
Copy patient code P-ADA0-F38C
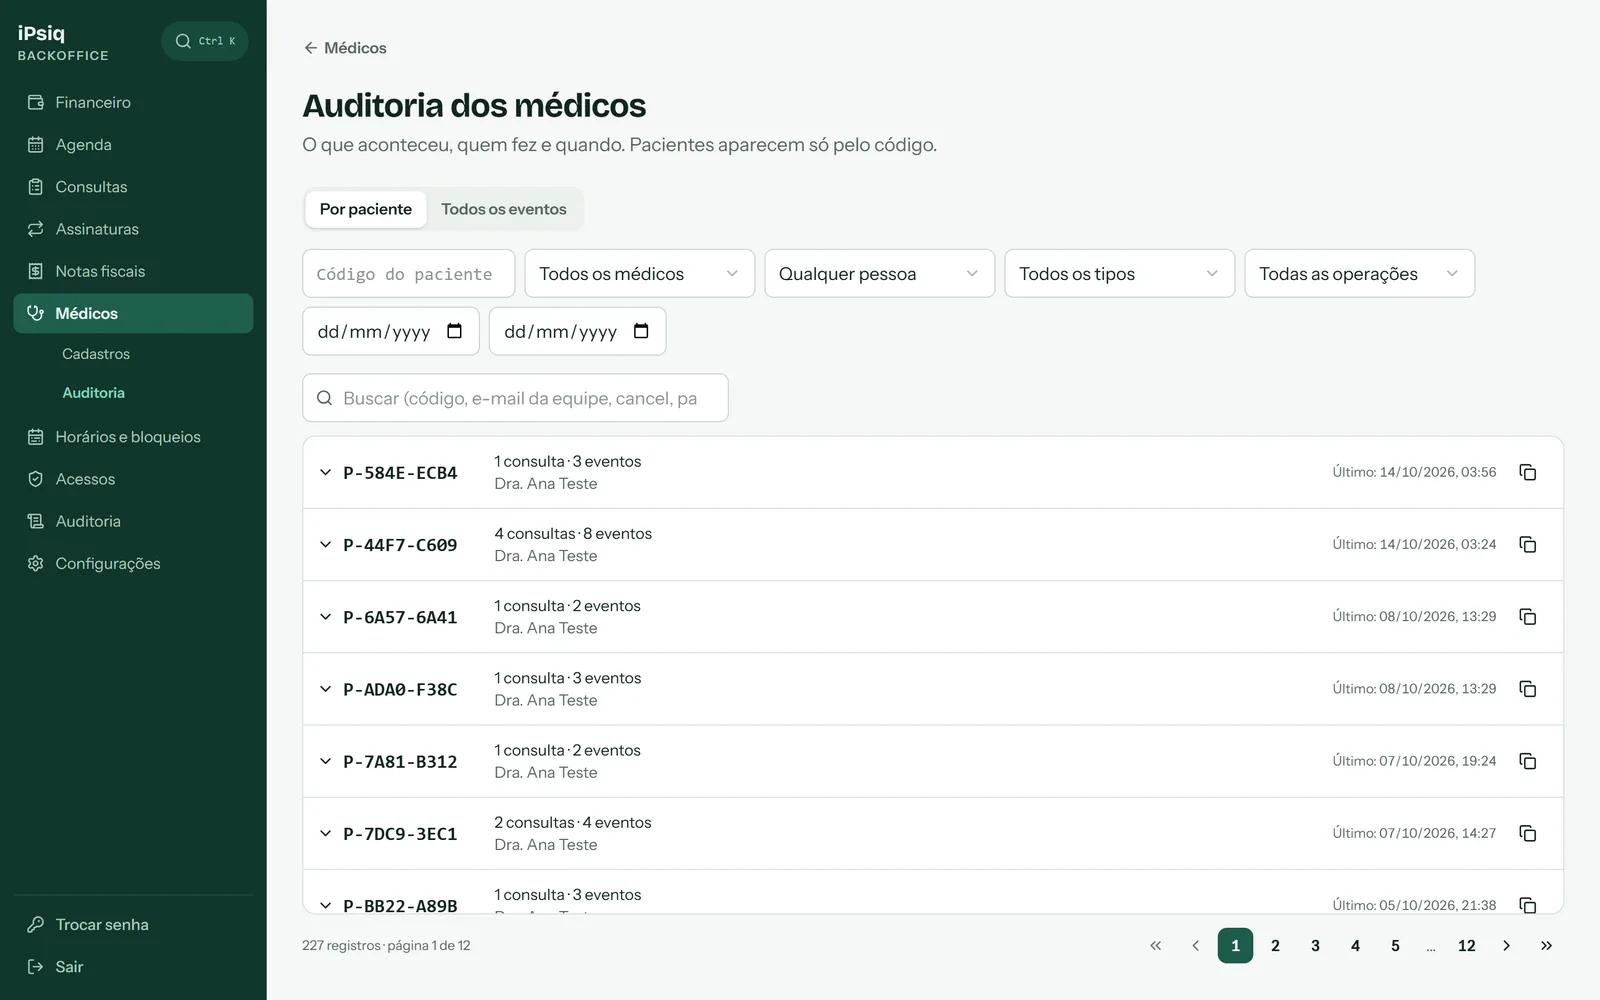click(1527, 689)
